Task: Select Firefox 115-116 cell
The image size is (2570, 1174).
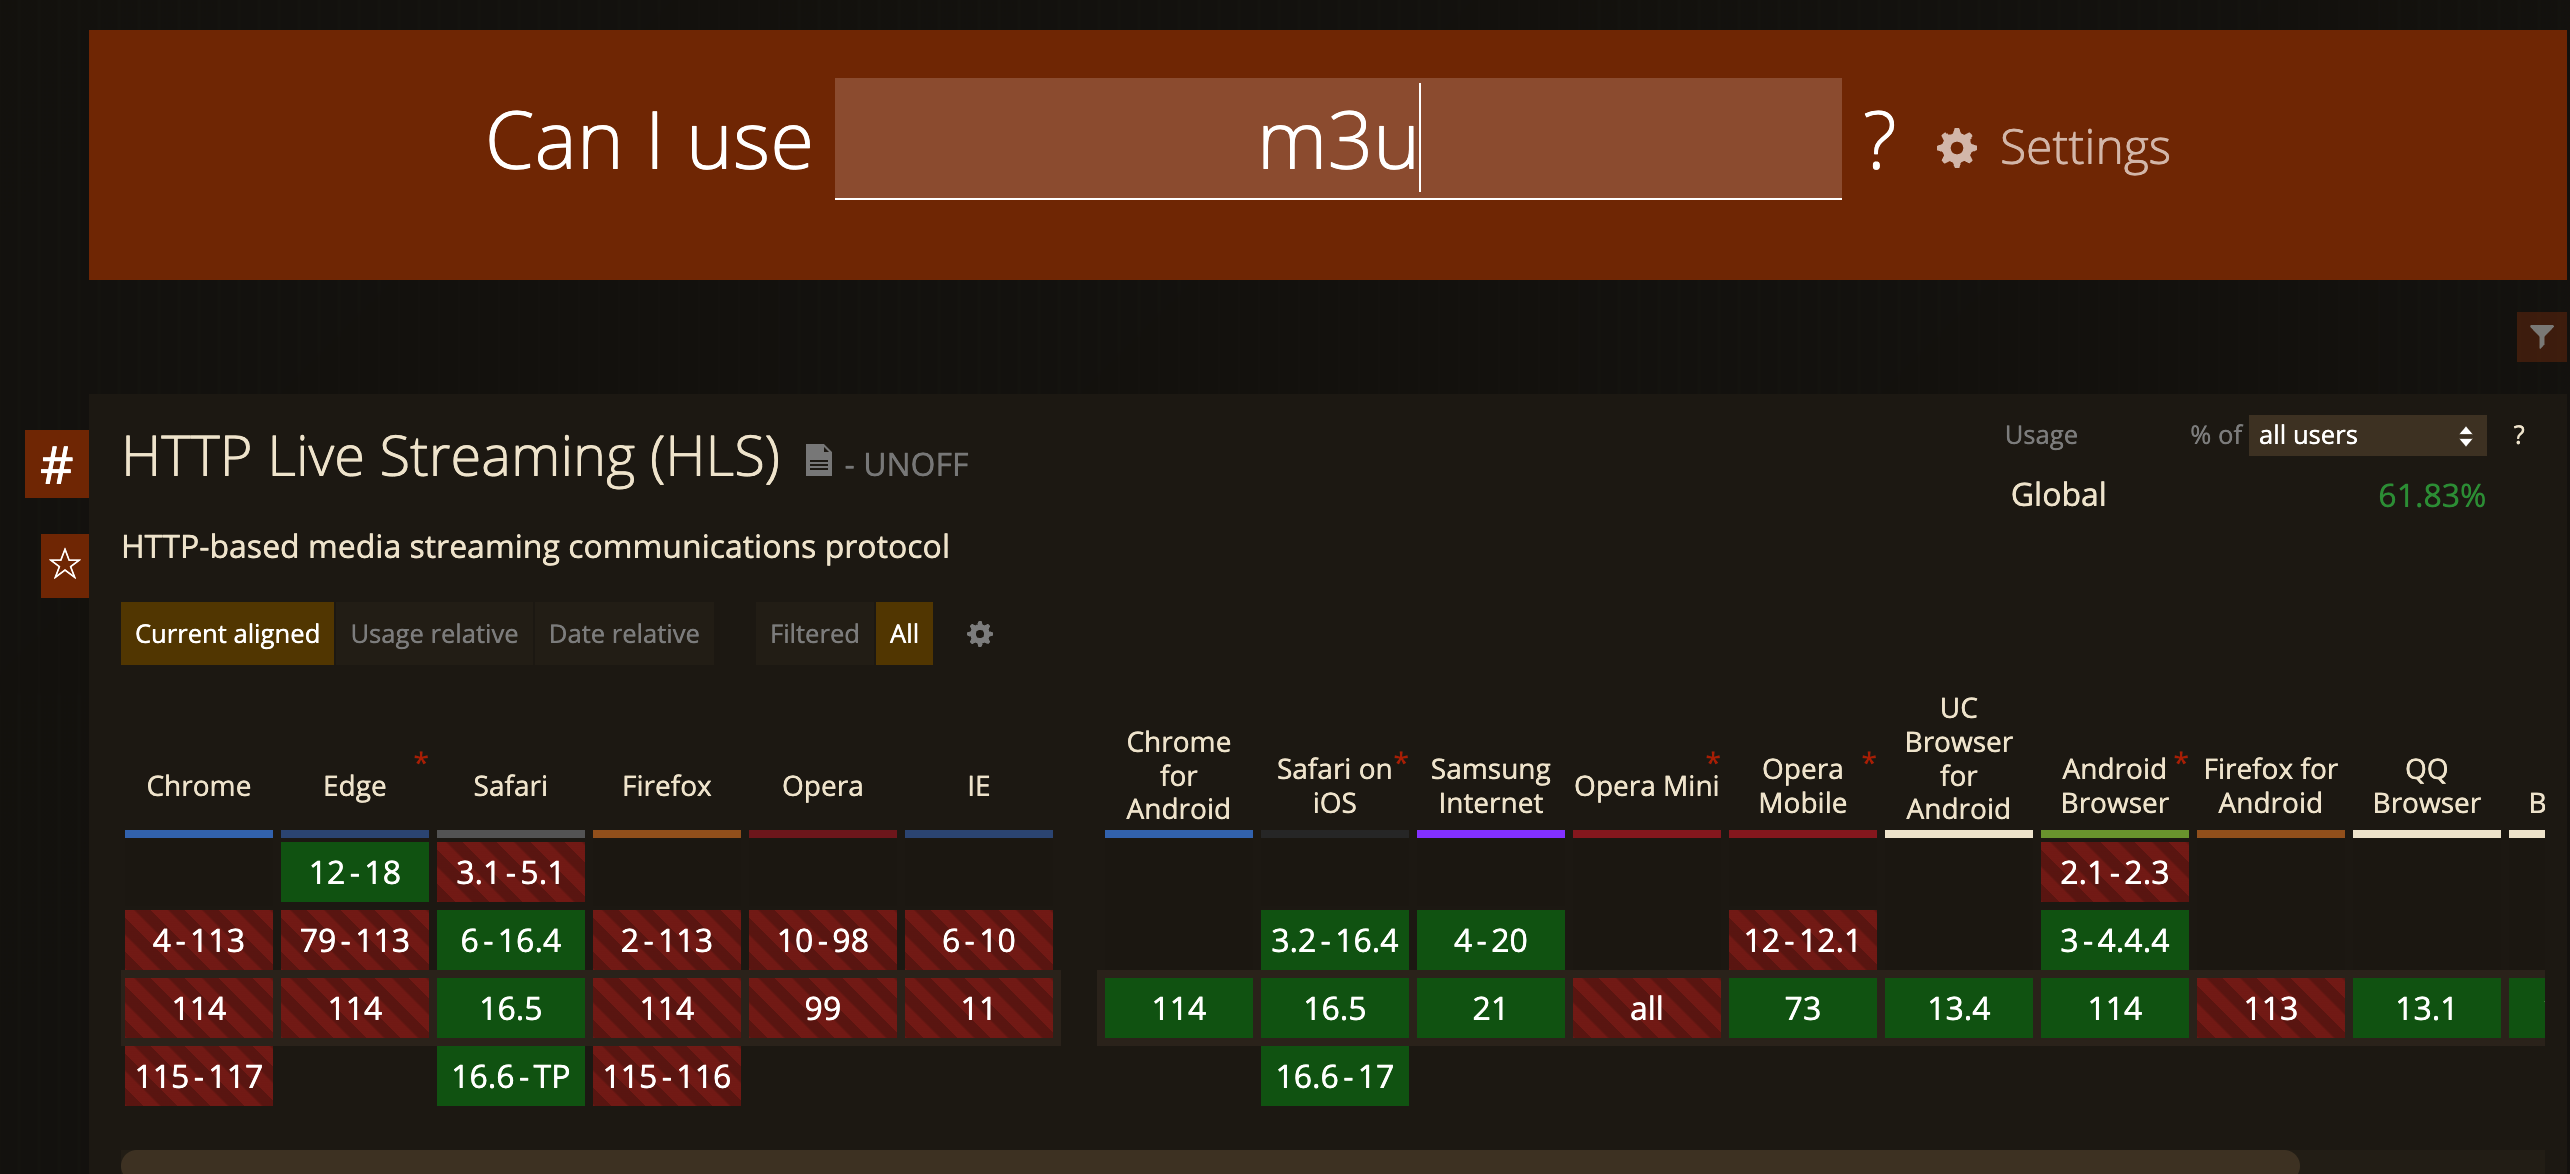Action: tap(667, 1076)
